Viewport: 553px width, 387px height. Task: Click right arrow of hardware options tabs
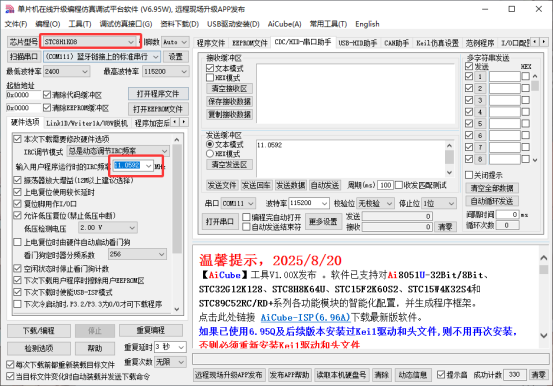tap(184, 122)
